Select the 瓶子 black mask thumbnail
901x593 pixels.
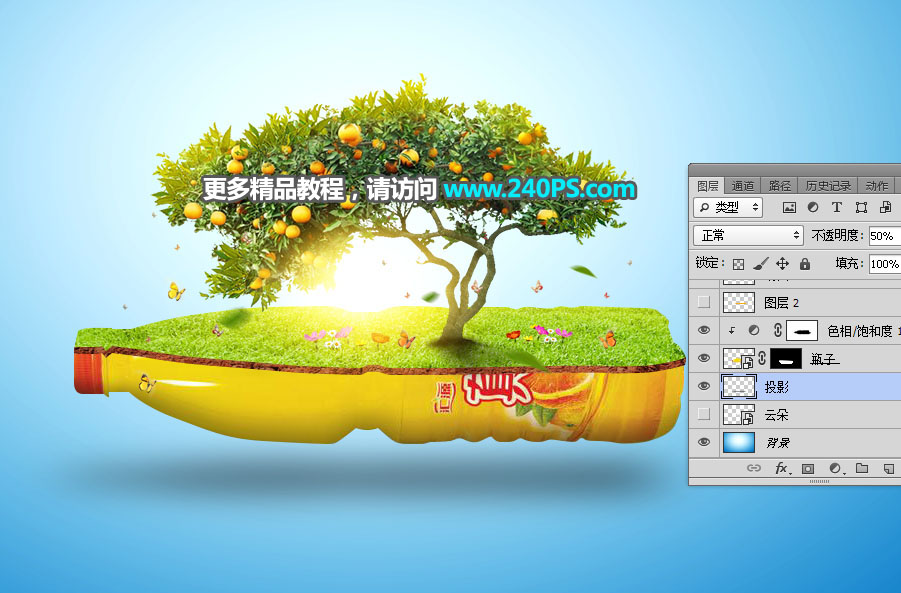[786, 359]
